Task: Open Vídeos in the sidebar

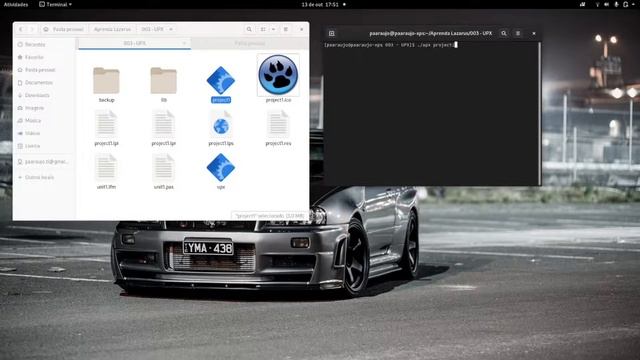Action: tap(44, 133)
